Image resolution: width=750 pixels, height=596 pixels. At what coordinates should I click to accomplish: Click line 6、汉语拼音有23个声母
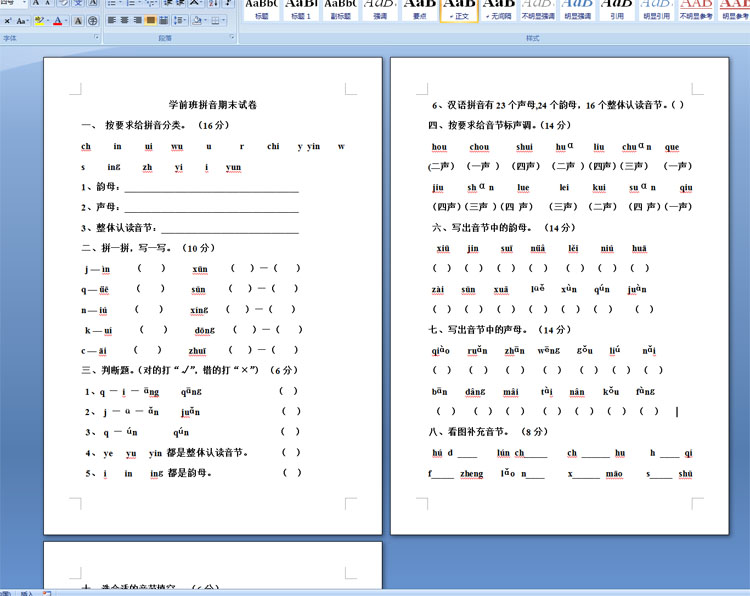click(558, 105)
